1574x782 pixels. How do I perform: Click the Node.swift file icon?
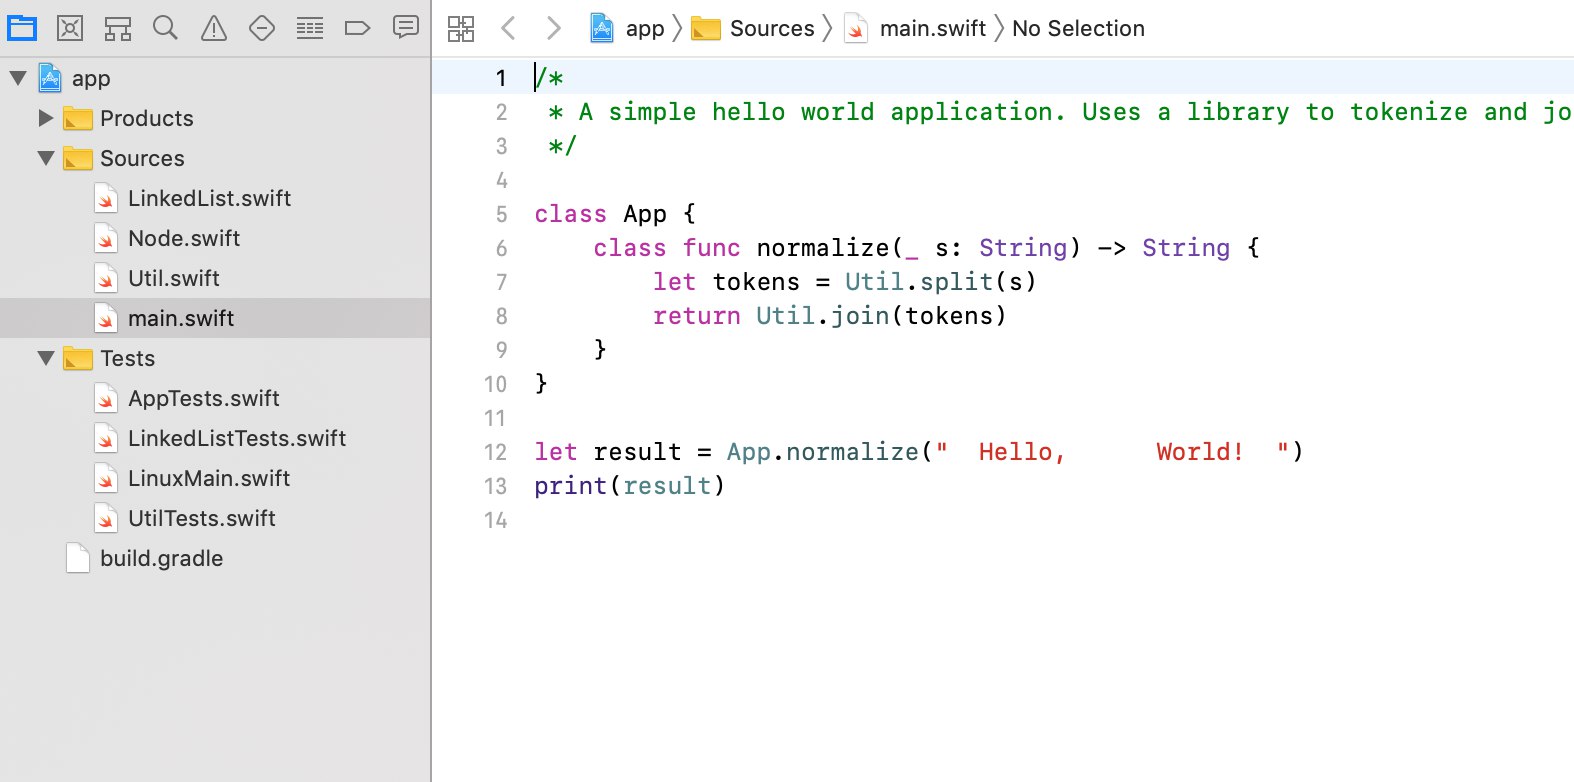tap(106, 239)
